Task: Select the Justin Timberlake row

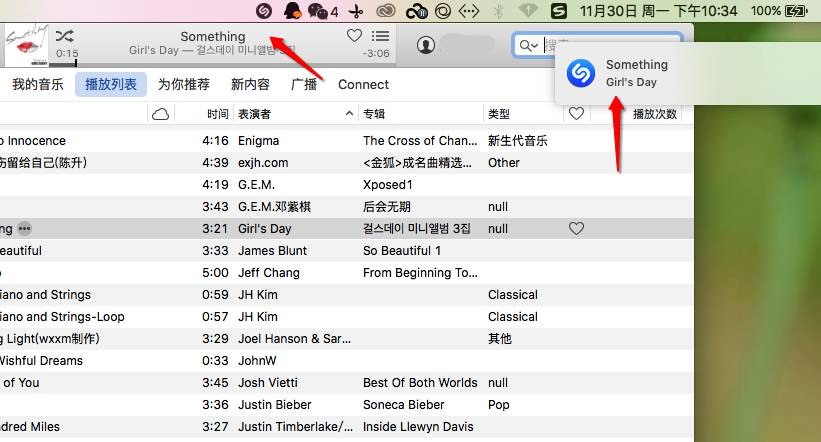Action: point(347,427)
